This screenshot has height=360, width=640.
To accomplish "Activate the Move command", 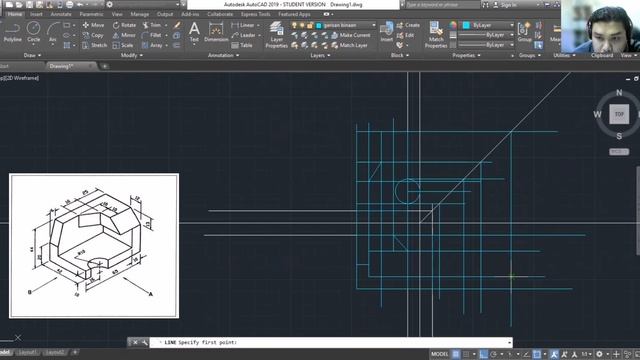I will pos(93,25).
